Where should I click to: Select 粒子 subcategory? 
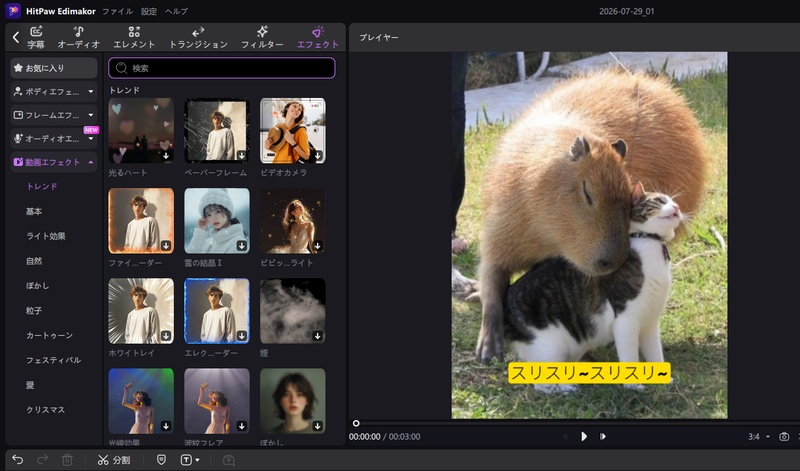(x=34, y=310)
